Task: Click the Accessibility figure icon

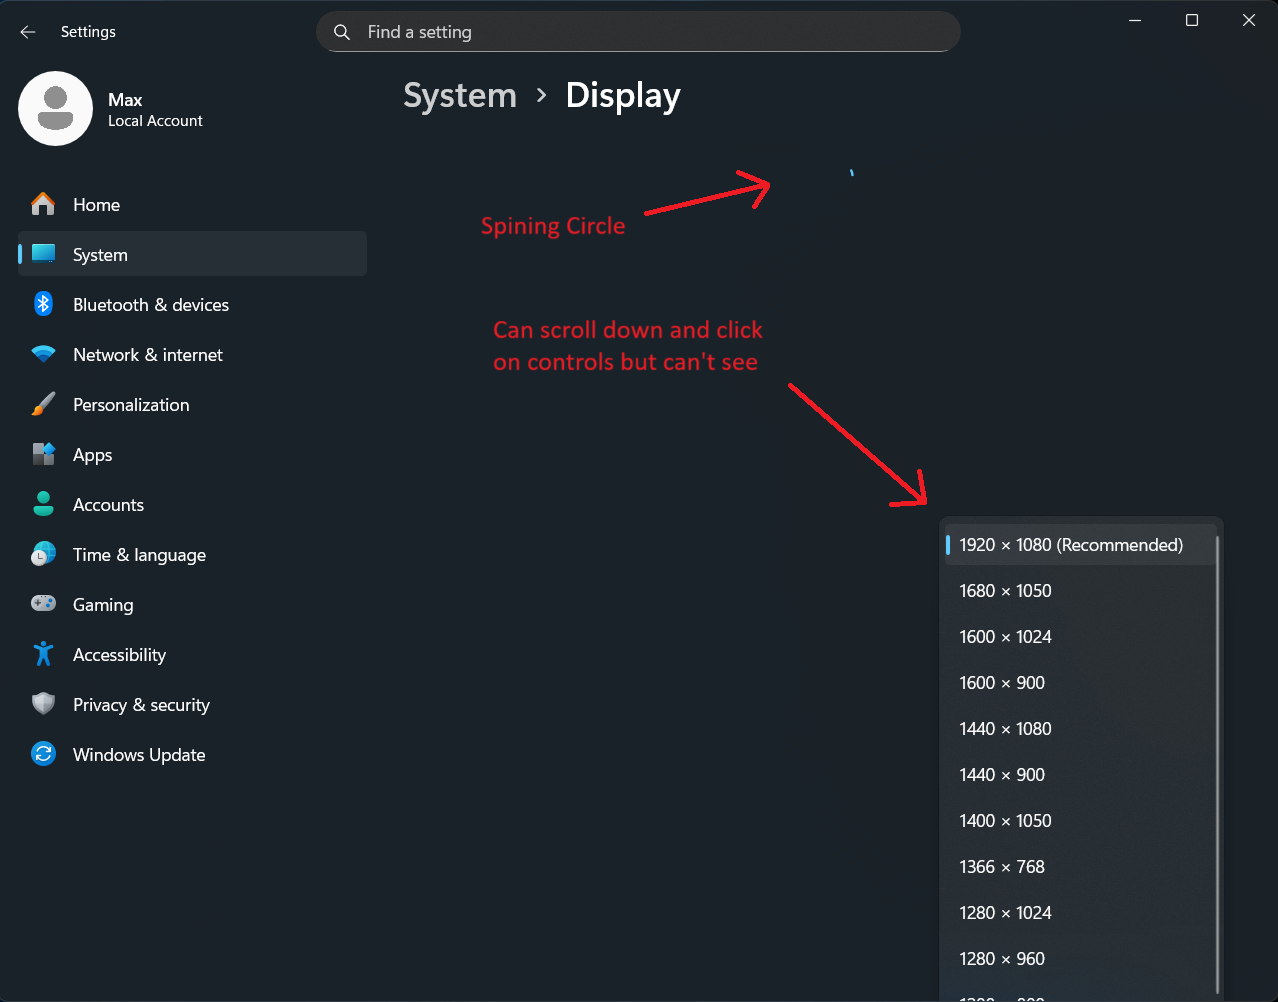Action: coord(43,654)
